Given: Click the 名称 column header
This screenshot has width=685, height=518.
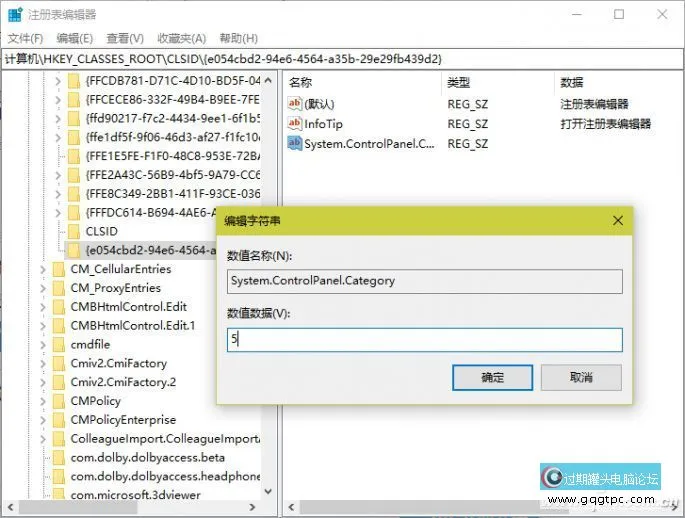Looking at the screenshot, I should coord(301,83).
